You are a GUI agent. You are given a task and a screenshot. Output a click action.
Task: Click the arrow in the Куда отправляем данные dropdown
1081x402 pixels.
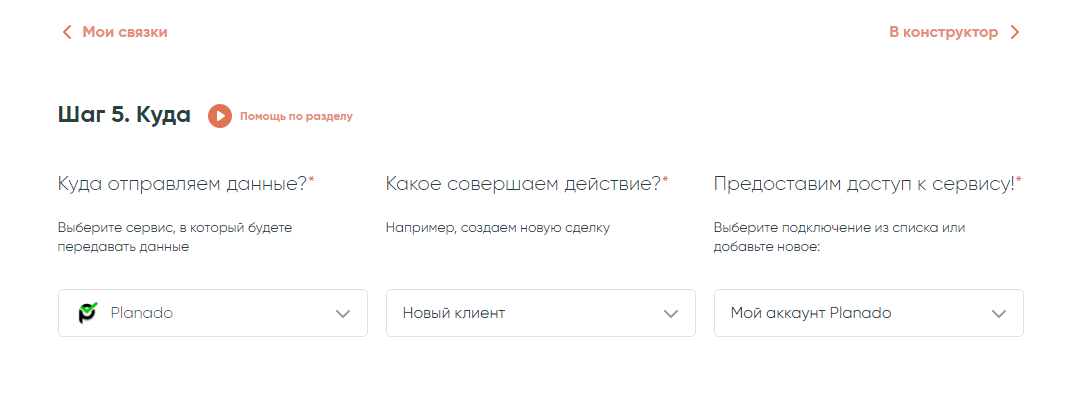[x=343, y=313]
